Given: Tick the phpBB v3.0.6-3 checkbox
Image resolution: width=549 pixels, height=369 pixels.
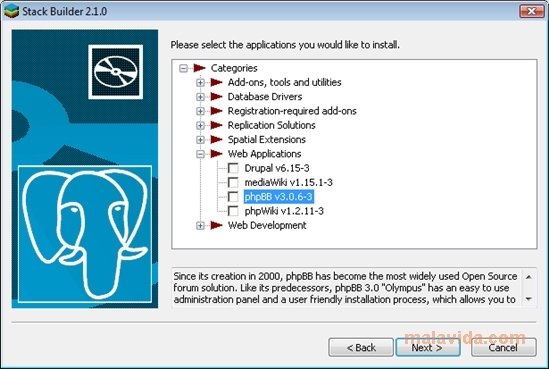Looking at the screenshot, I should [233, 197].
